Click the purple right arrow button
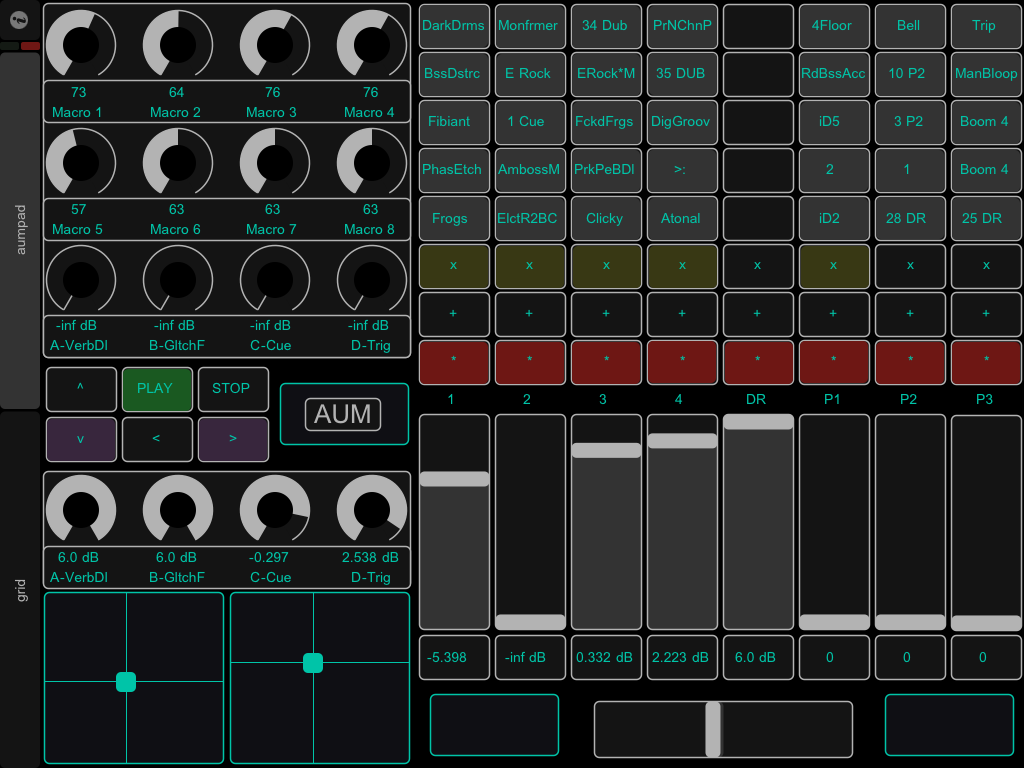The image size is (1024, 768). 233,439
